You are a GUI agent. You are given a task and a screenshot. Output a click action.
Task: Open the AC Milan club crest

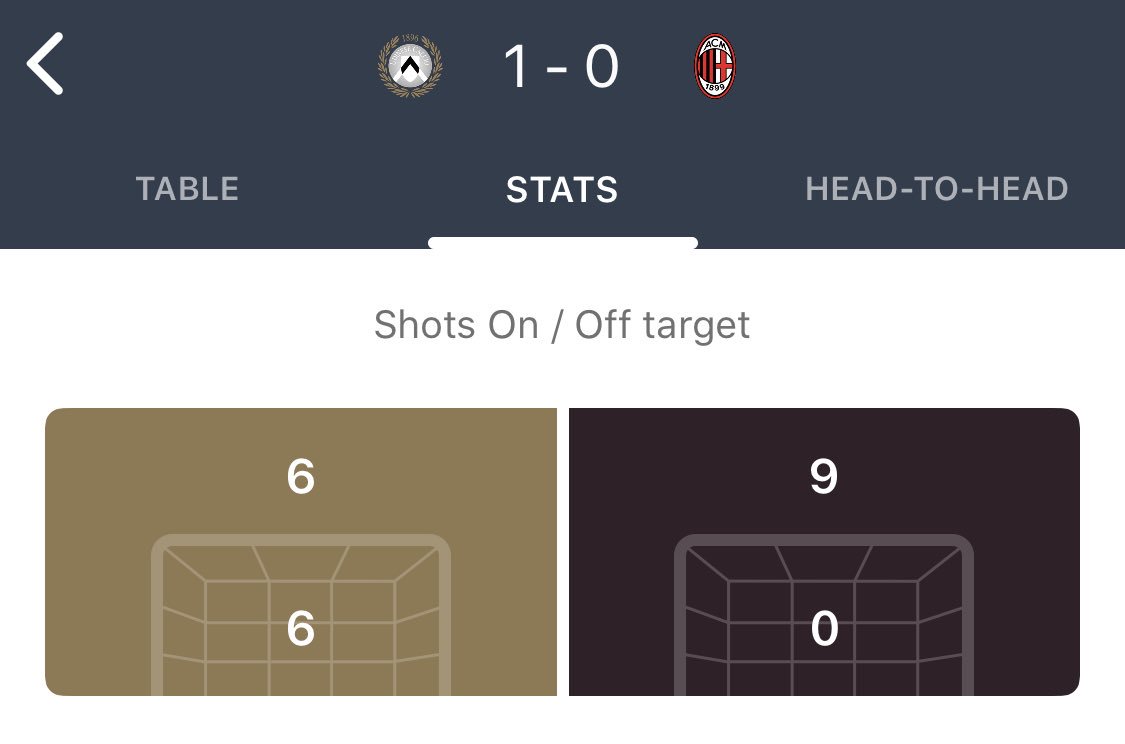pos(714,67)
